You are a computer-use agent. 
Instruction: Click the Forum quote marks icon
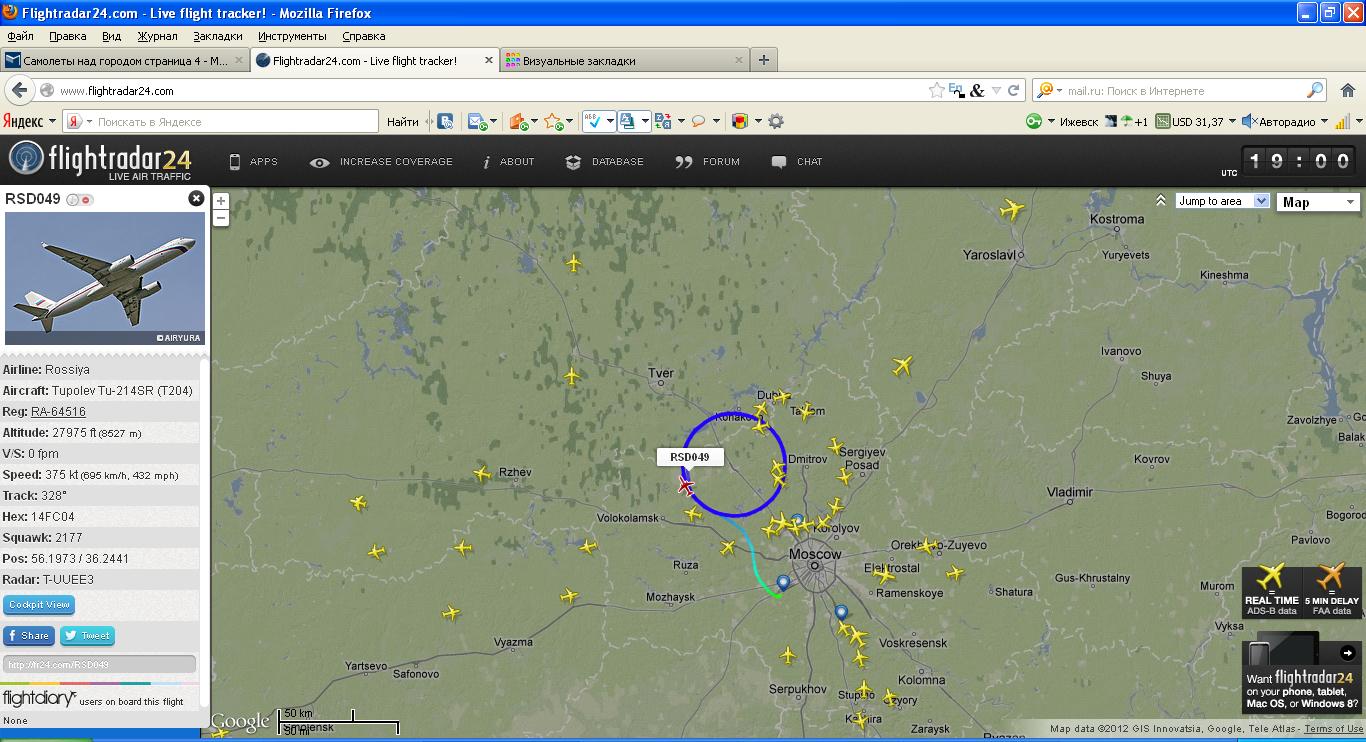tap(684, 162)
